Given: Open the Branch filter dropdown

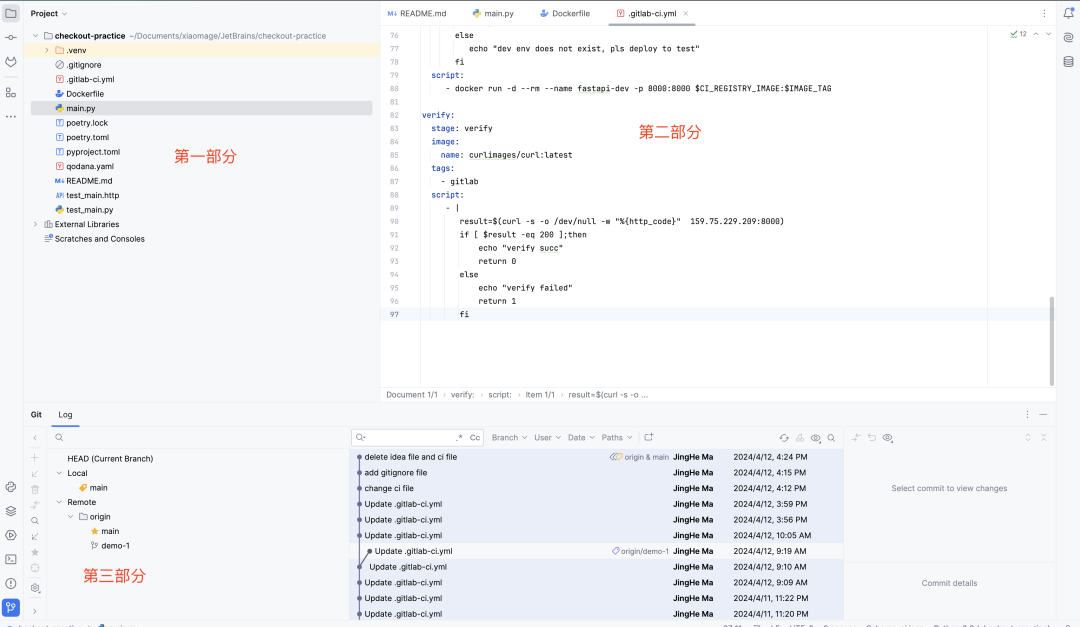Looking at the screenshot, I should (x=509, y=438).
